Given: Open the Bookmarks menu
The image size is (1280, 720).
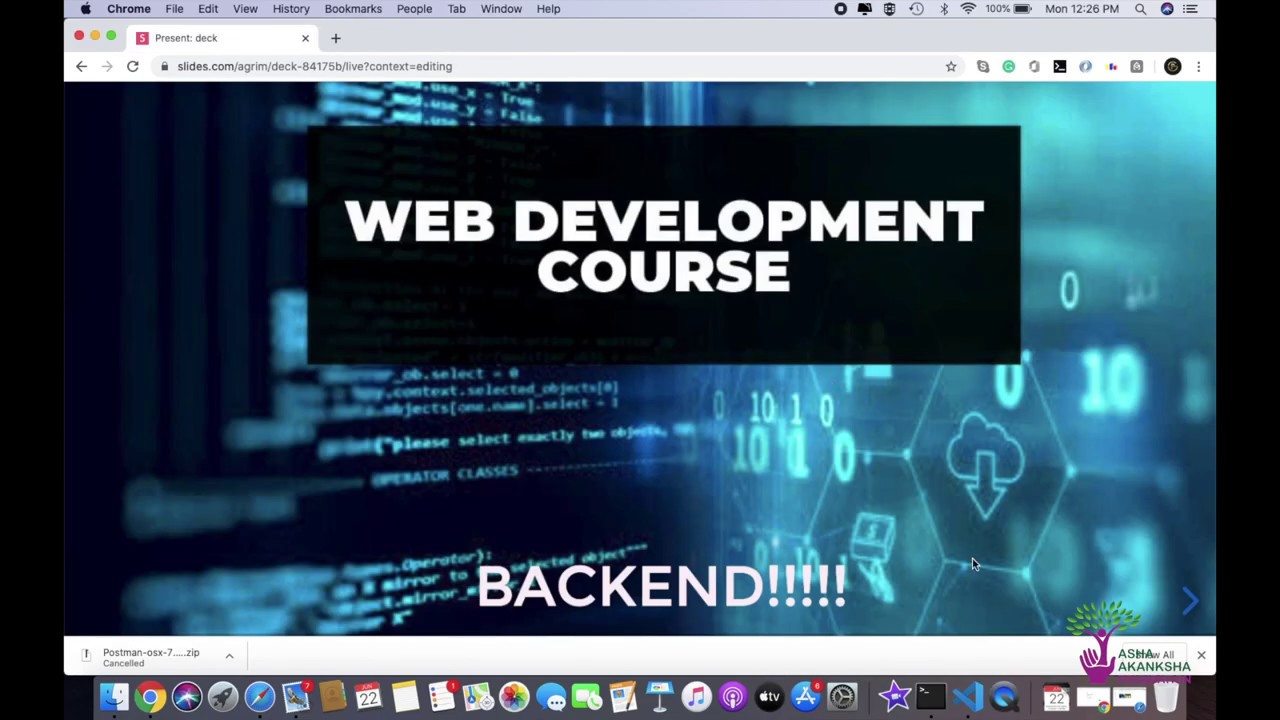Looking at the screenshot, I should coord(353,9).
